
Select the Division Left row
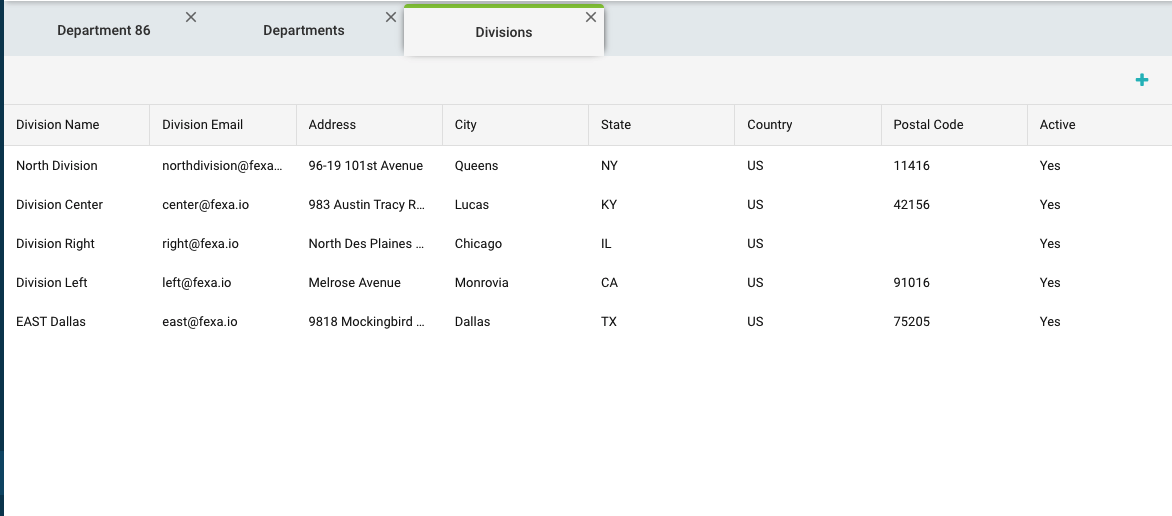52,283
